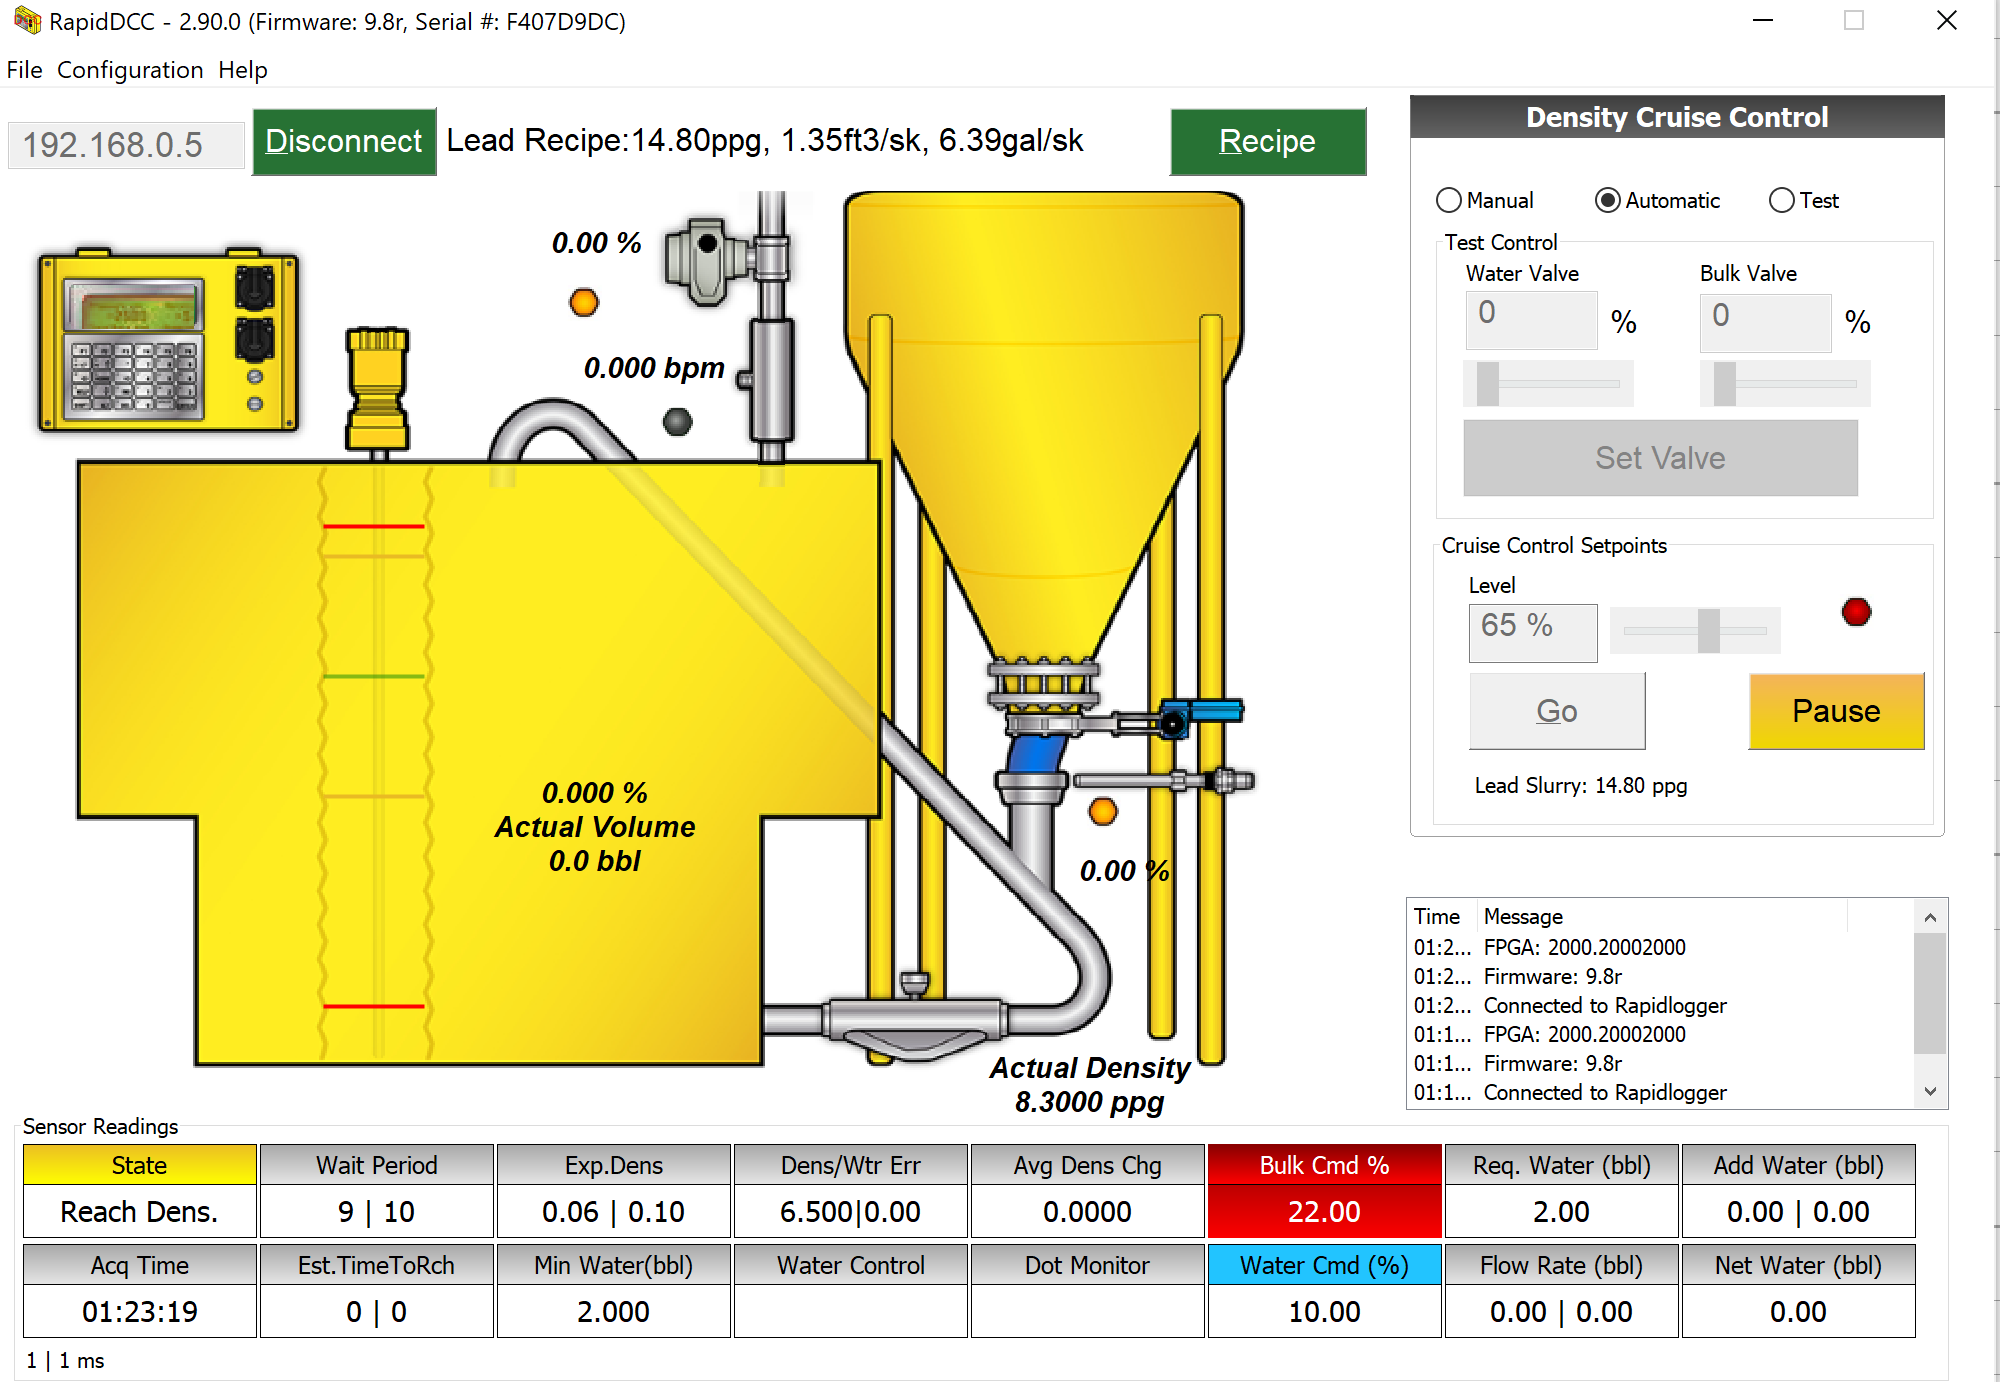Click the Disconnect button
This screenshot has width=2000, height=1382.
pos(344,141)
